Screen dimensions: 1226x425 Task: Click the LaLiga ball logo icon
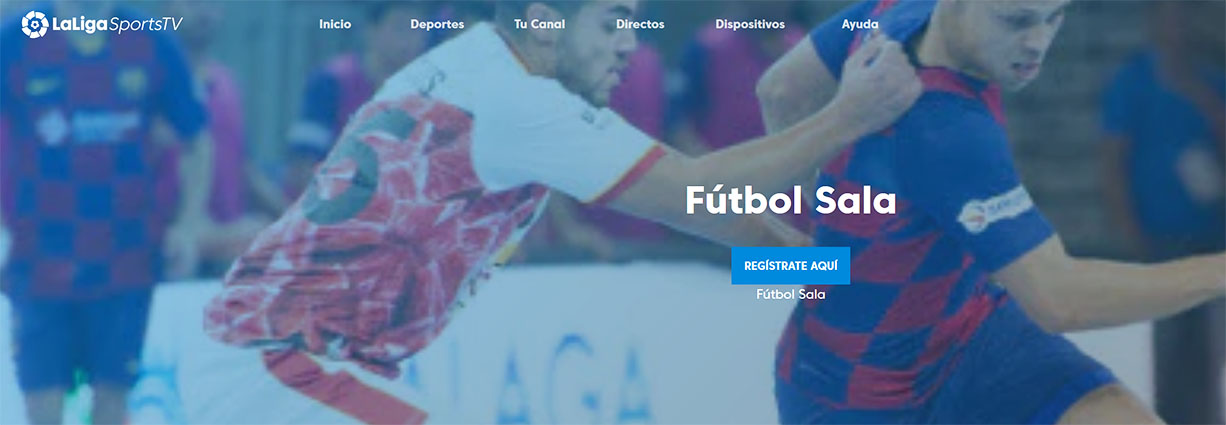tap(35, 24)
